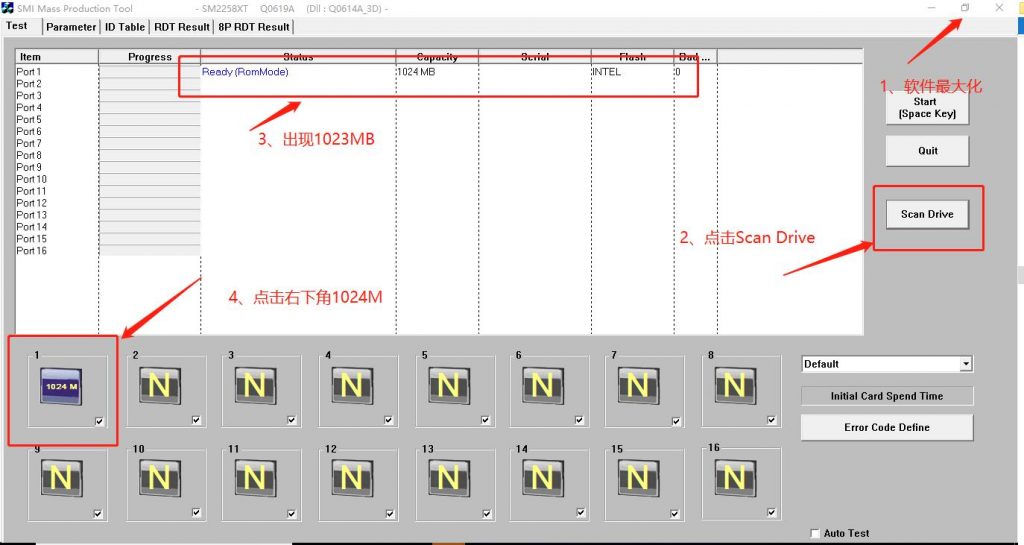This screenshot has height=545, width=1024.
Task: Click the SMI Mass Production Tool title icon
Action: 8,8
